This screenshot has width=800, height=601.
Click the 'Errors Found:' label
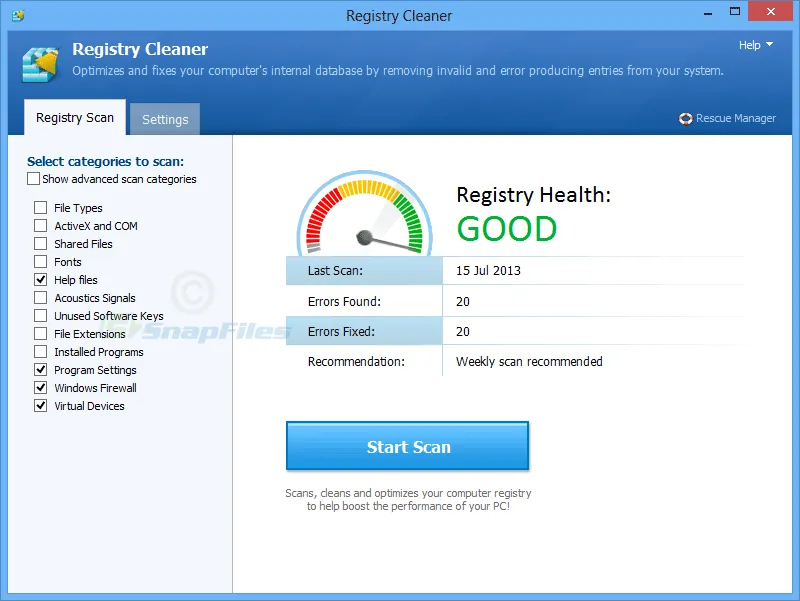pos(344,302)
